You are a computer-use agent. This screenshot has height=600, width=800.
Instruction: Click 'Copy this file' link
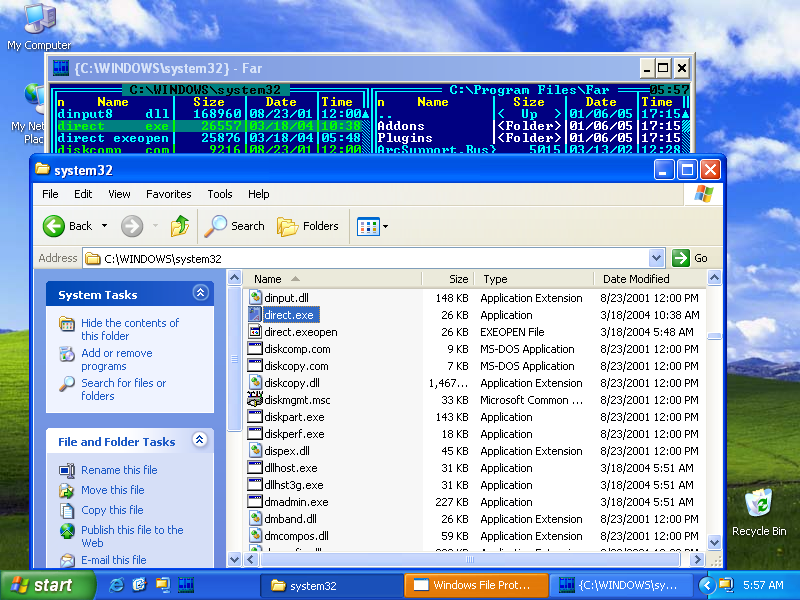tap(112, 510)
